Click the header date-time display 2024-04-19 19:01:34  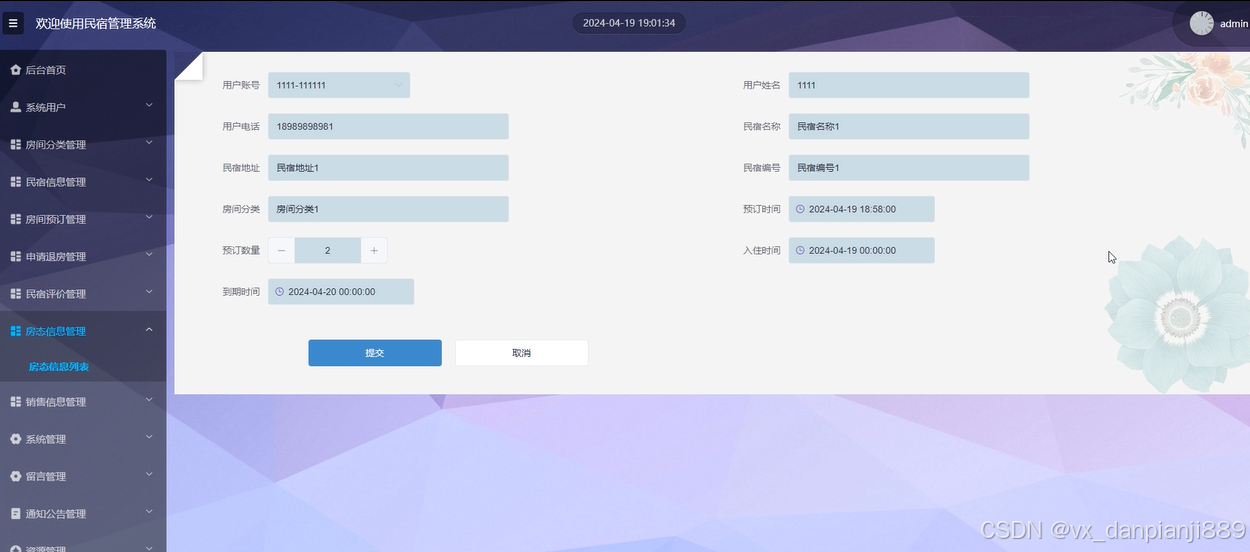click(x=629, y=23)
